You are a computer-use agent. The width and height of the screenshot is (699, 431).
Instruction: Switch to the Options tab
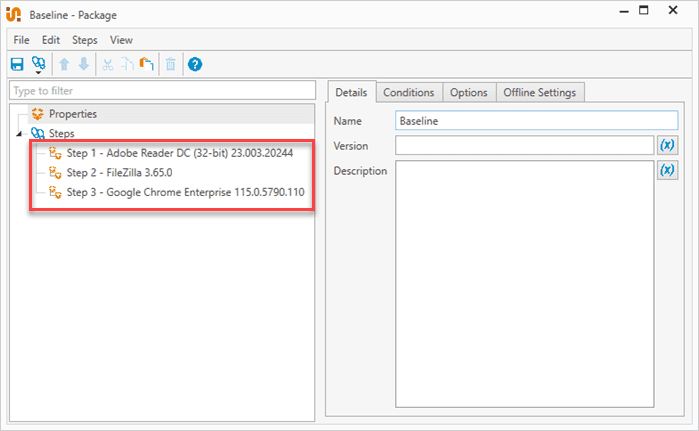tap(469, 92)
